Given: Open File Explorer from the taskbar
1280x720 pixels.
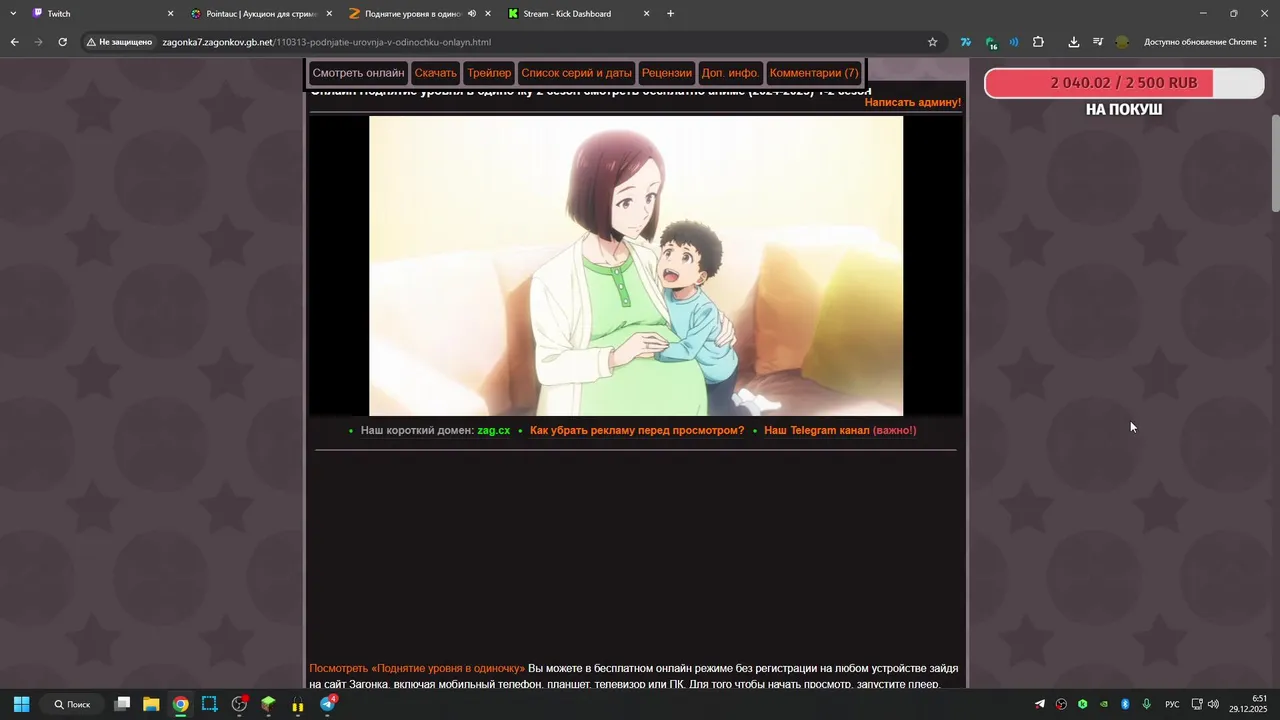Looking at the screenshot, I should (x=151, y=704).
